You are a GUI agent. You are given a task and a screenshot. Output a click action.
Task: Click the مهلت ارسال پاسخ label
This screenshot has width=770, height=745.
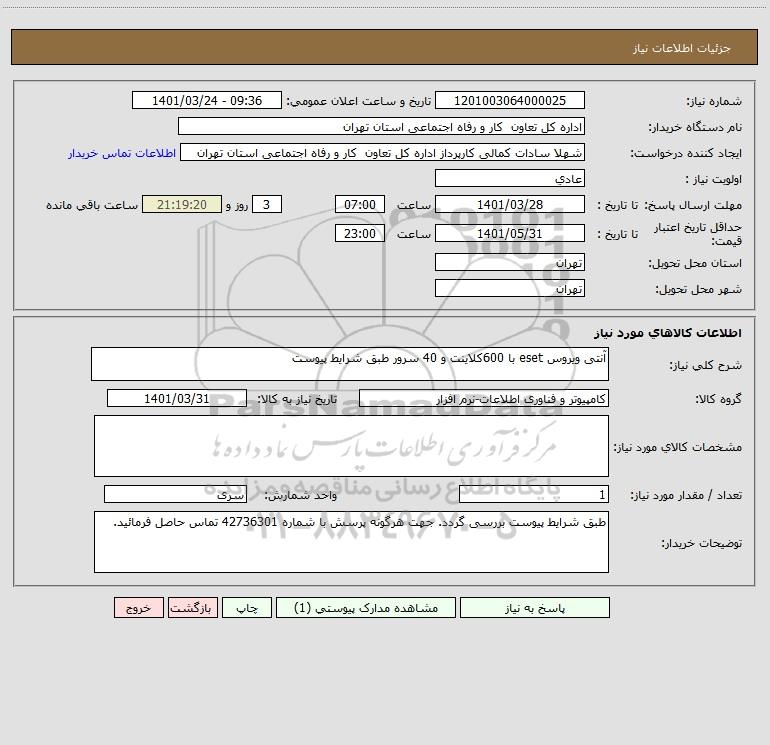click(693, 205)
